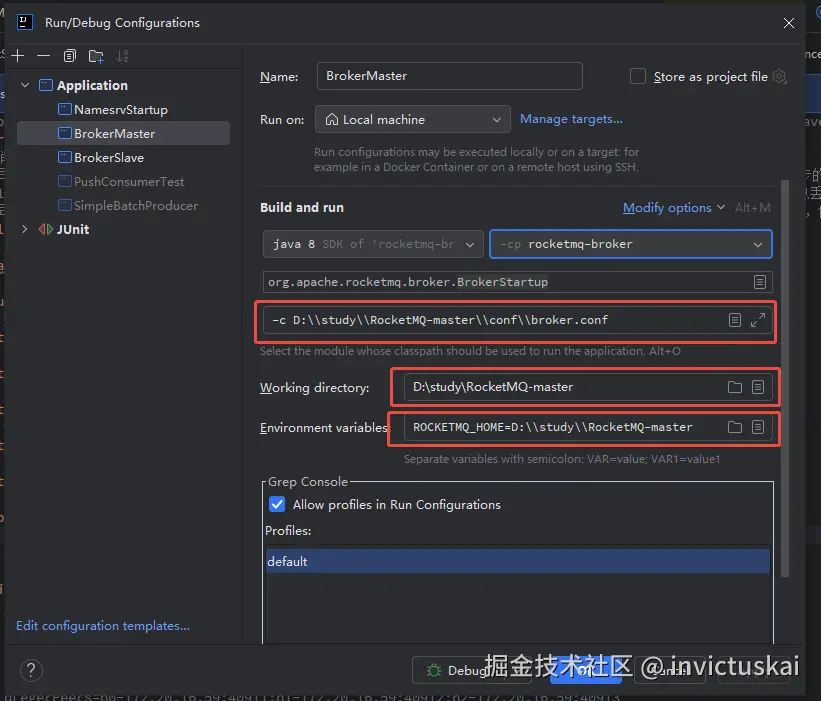Viewport: 821px width, 701px height.
Task: Click the JUnit type icon
Action: [46, 229]
